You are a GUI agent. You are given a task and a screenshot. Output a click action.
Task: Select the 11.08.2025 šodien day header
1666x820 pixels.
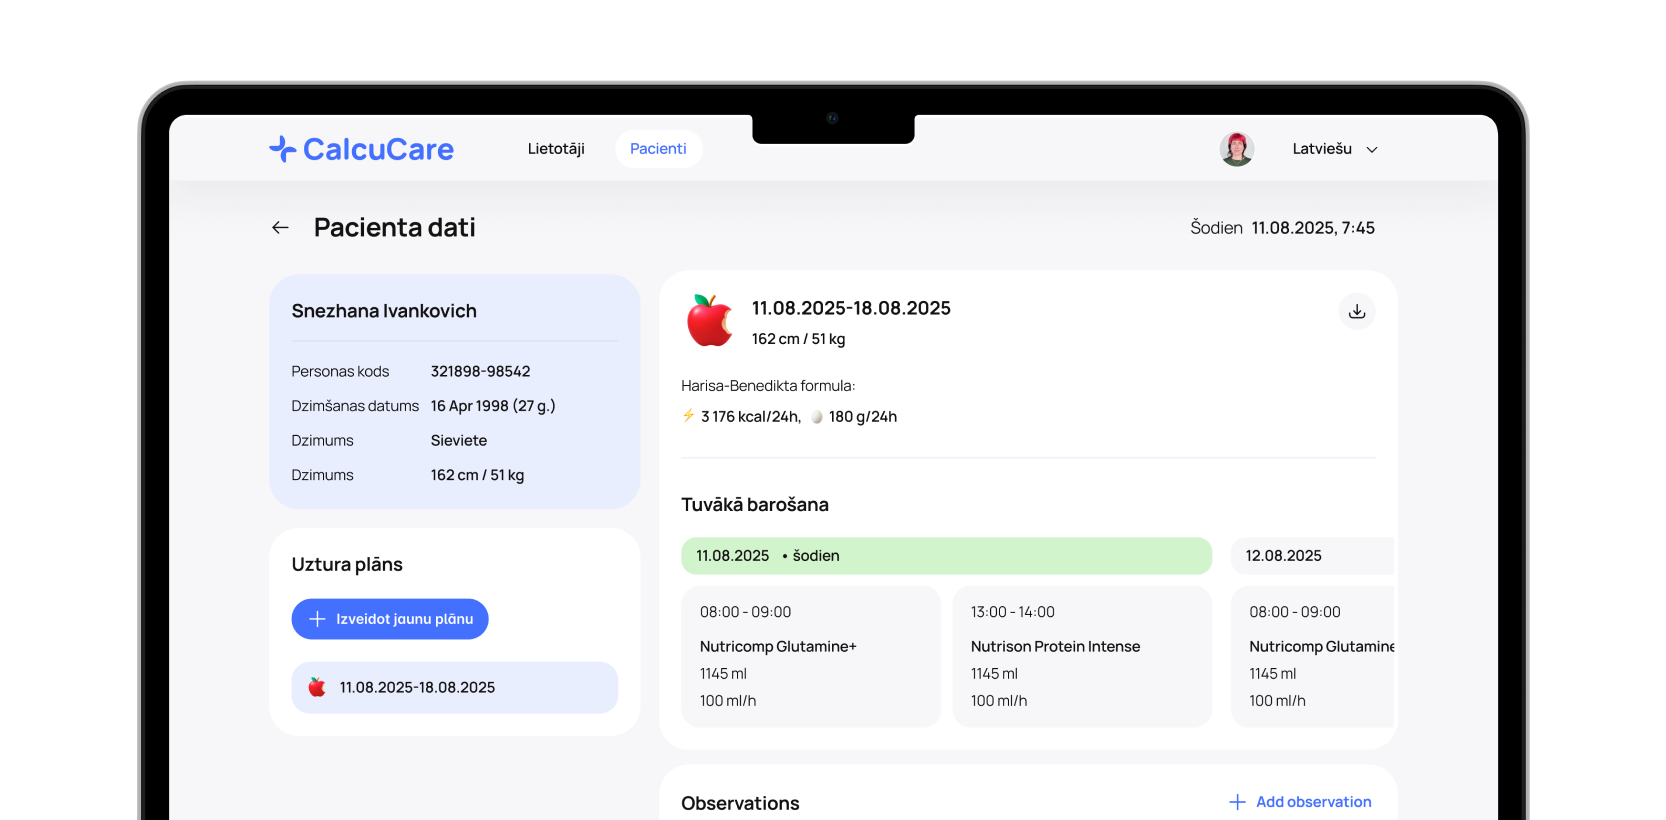tap(946, 556)
